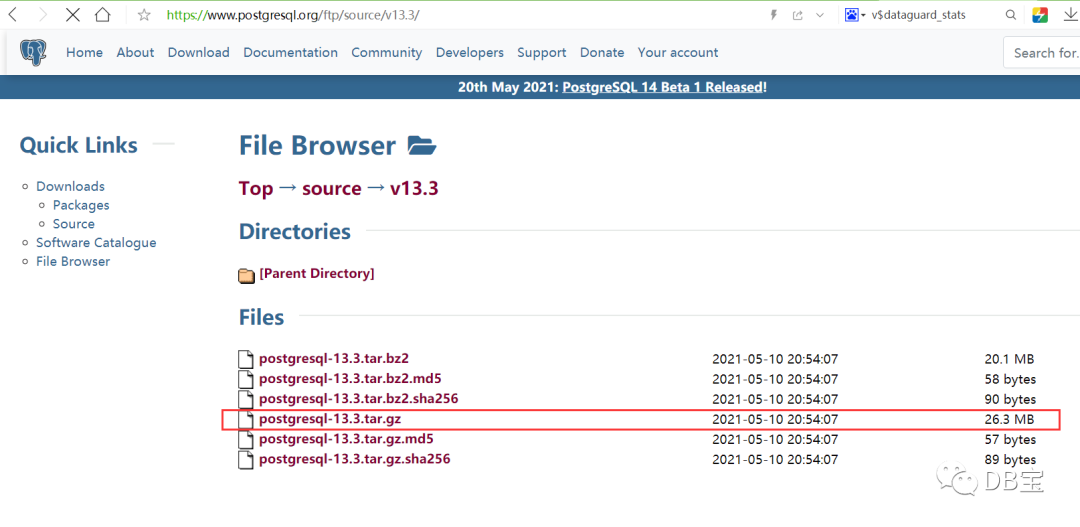The width and height of the screenshot is (1080, 527).
Task: Click the 20.1 MB size value
Action: 1010,359
